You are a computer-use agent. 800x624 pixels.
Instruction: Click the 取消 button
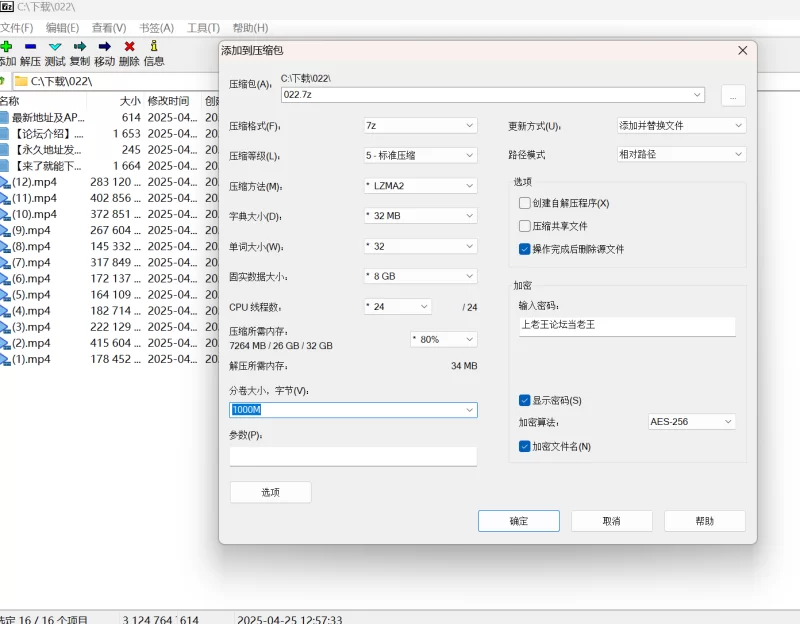612,521
